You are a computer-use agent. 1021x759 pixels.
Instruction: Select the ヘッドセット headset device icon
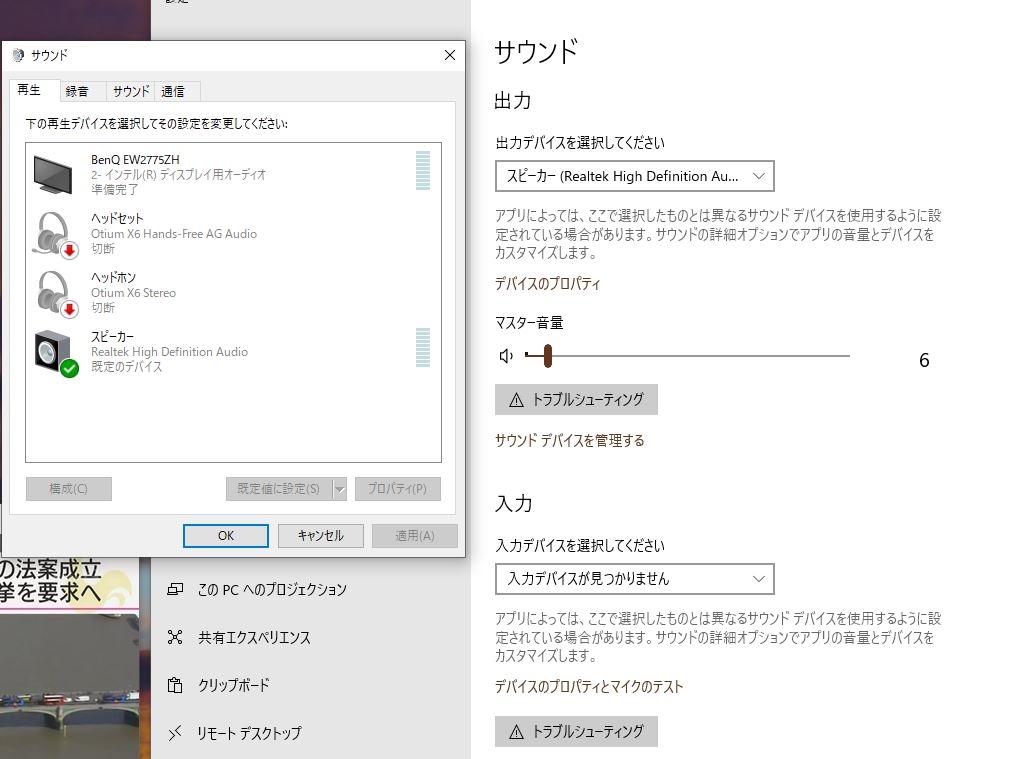[55, 234]
